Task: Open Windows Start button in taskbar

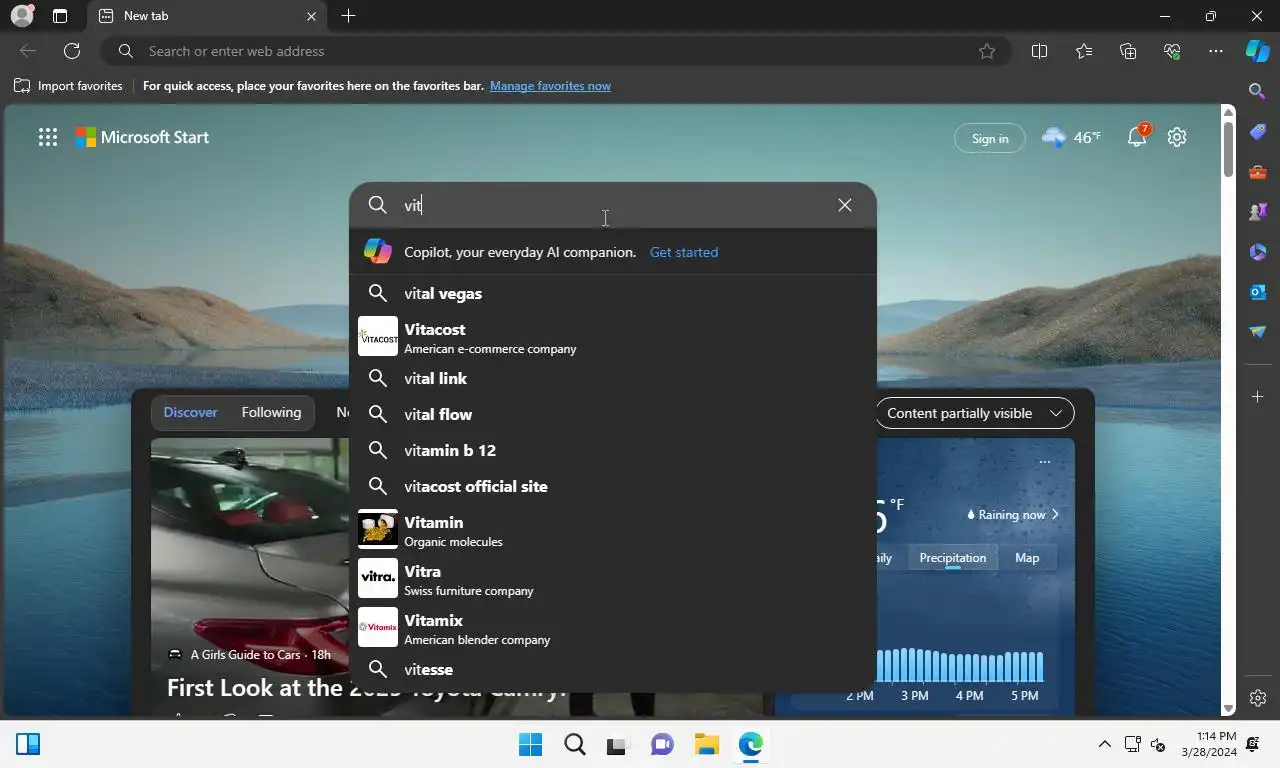Action: (530, 744)
